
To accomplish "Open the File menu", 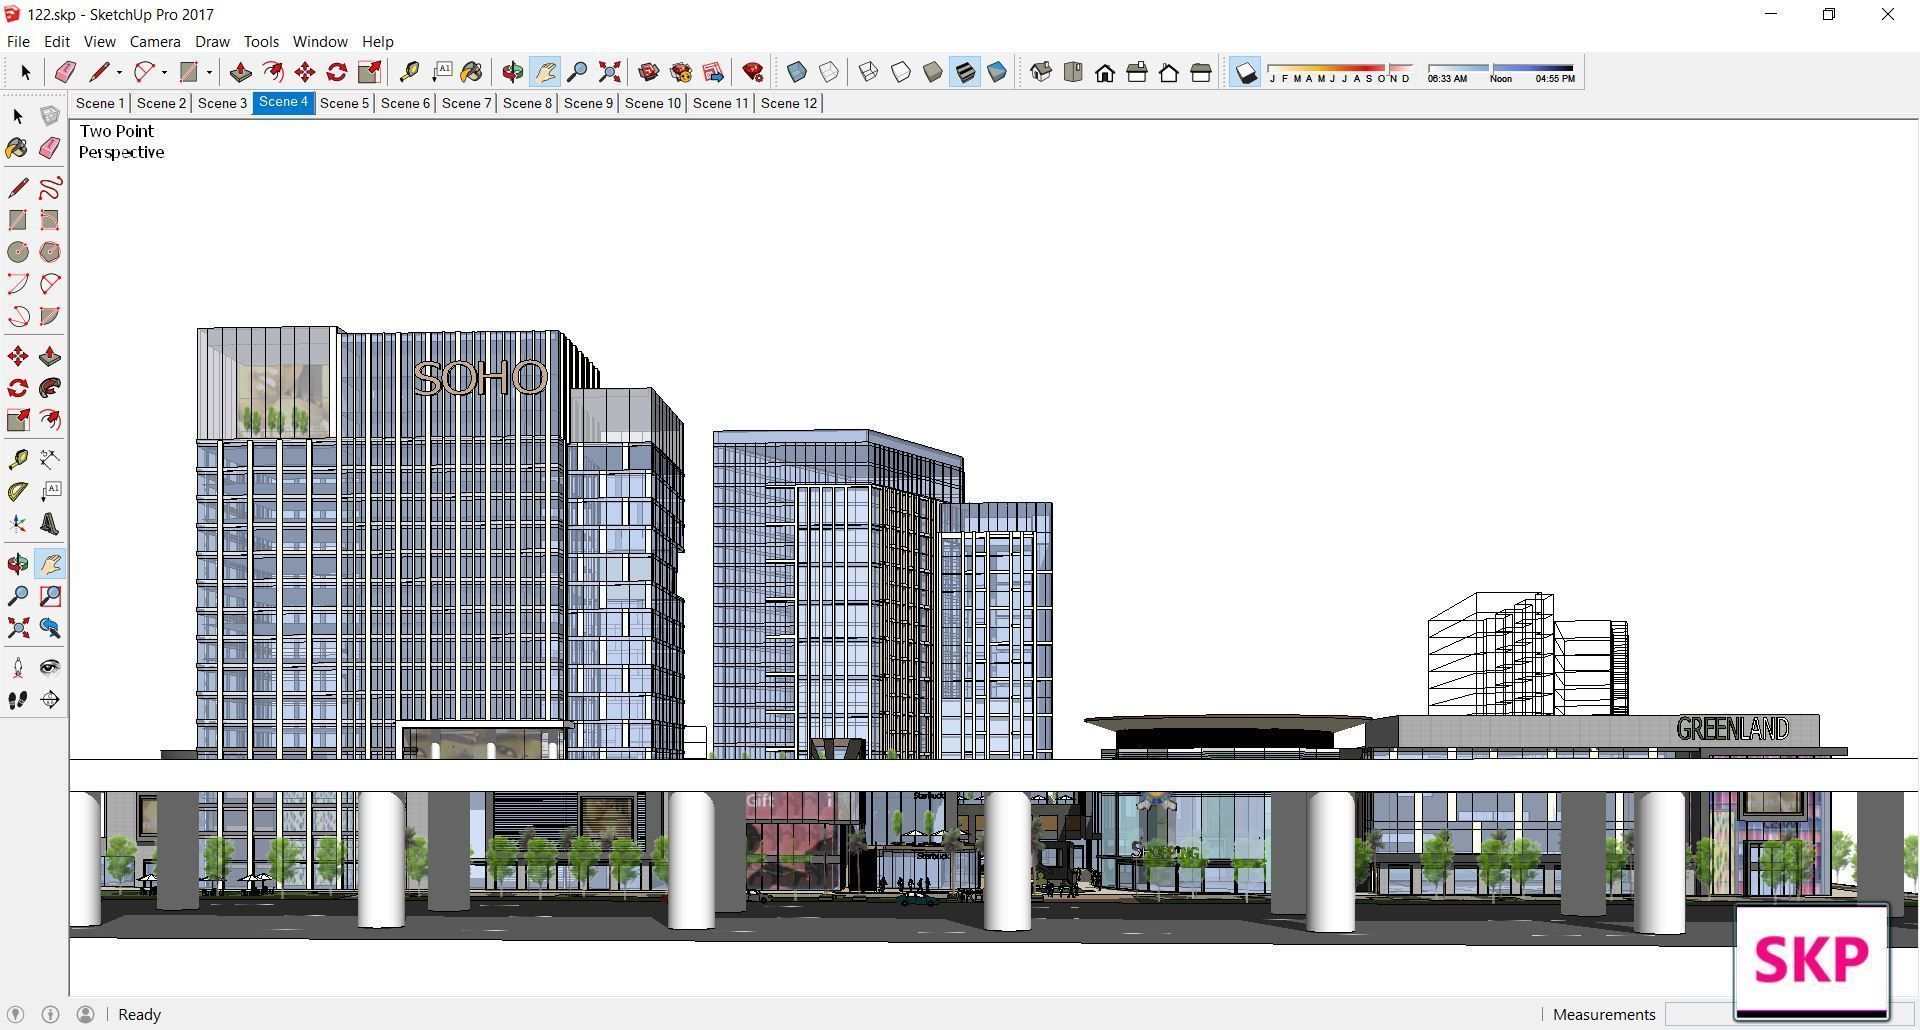I will click(x=18, y=41).
